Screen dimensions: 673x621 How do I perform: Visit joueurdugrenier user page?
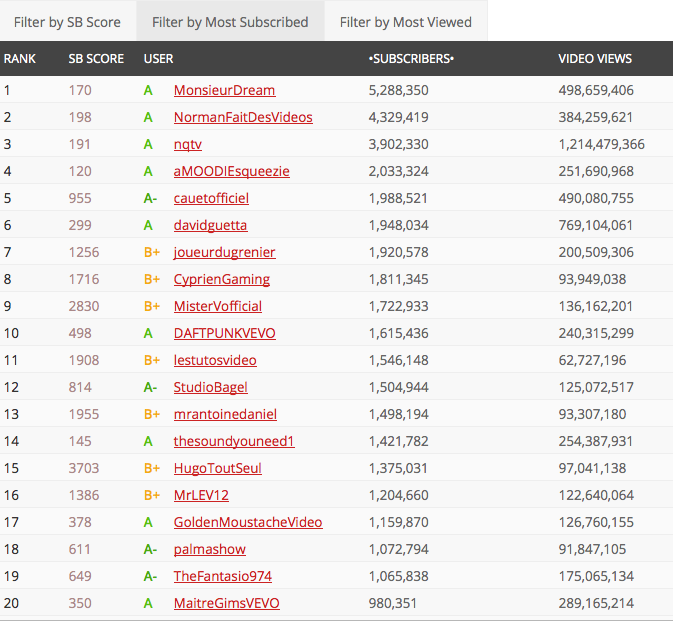click(x=224, y=252)
